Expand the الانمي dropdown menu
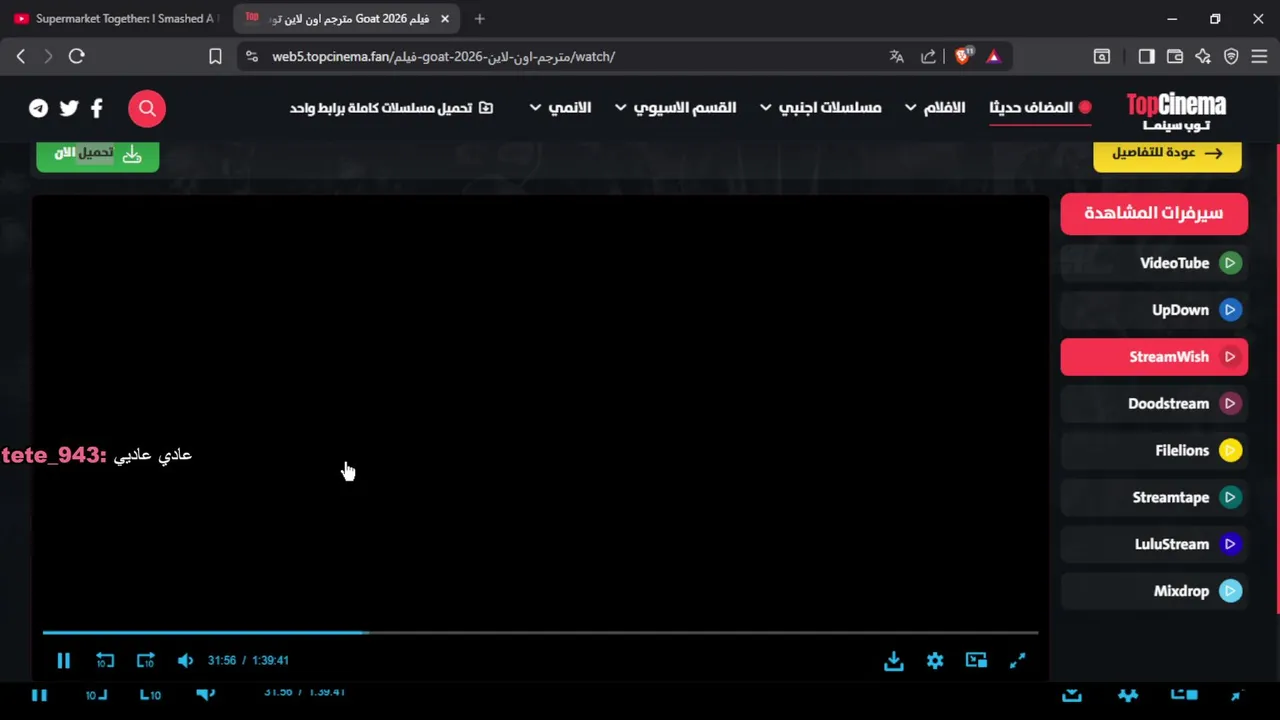 (x=560, y=107)
